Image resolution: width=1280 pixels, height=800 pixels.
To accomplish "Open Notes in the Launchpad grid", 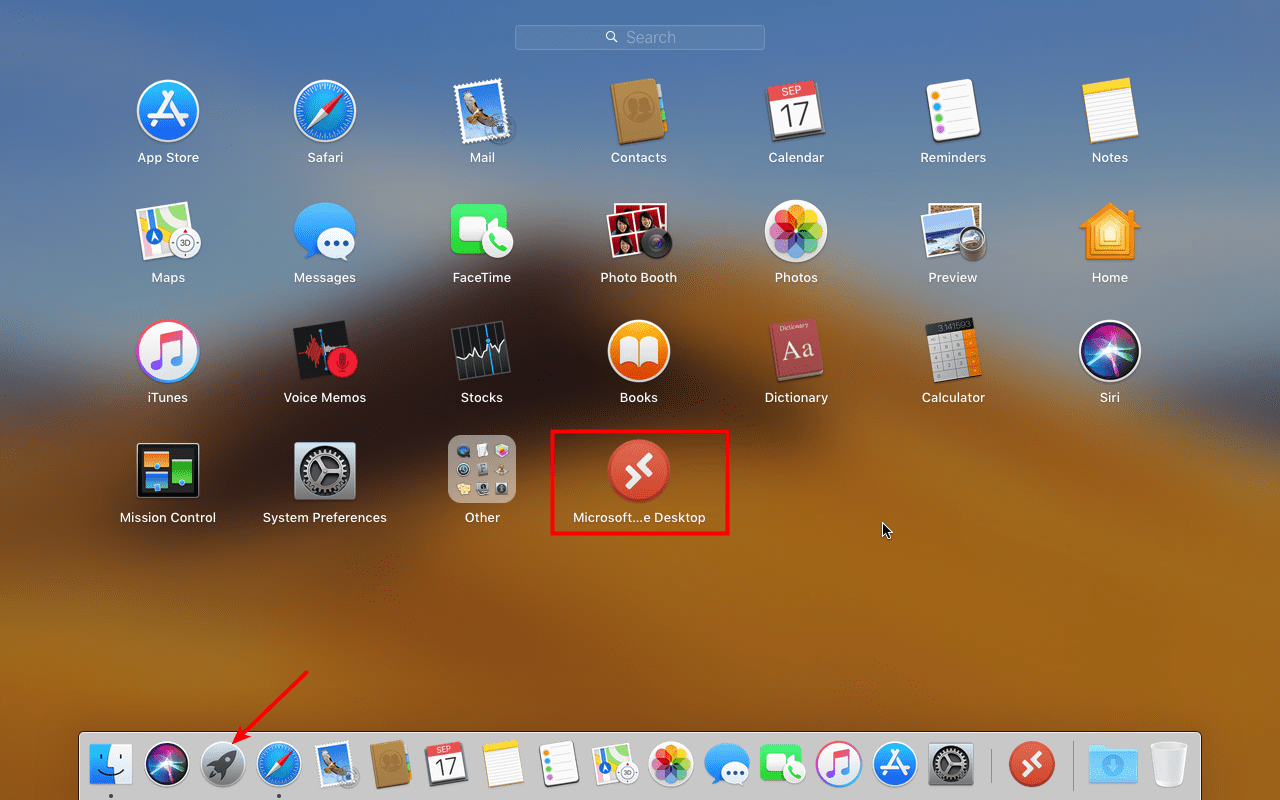I will [x=1110, y=111].
